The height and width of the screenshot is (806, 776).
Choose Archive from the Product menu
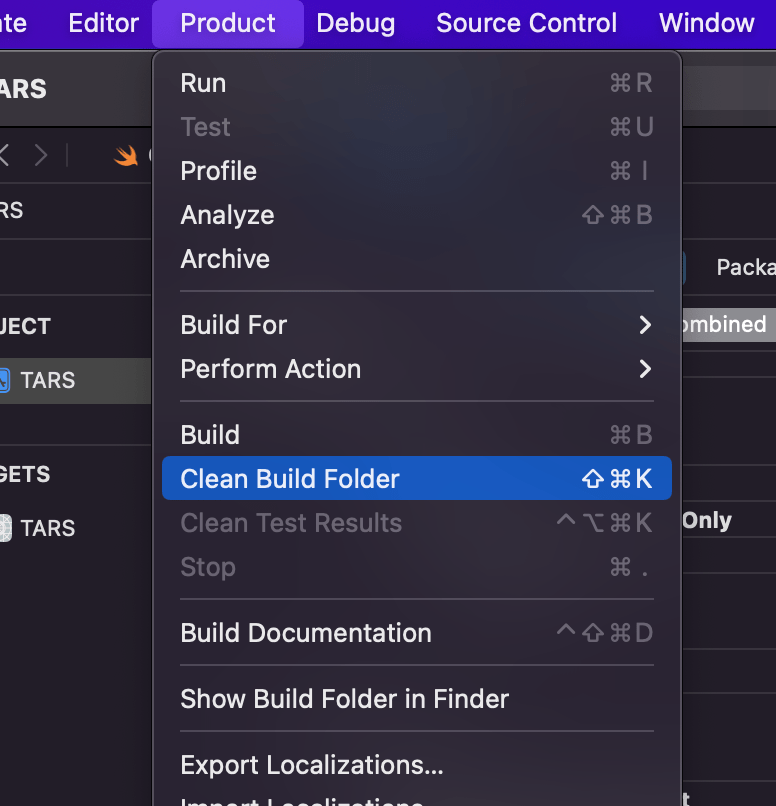[225, 258]
